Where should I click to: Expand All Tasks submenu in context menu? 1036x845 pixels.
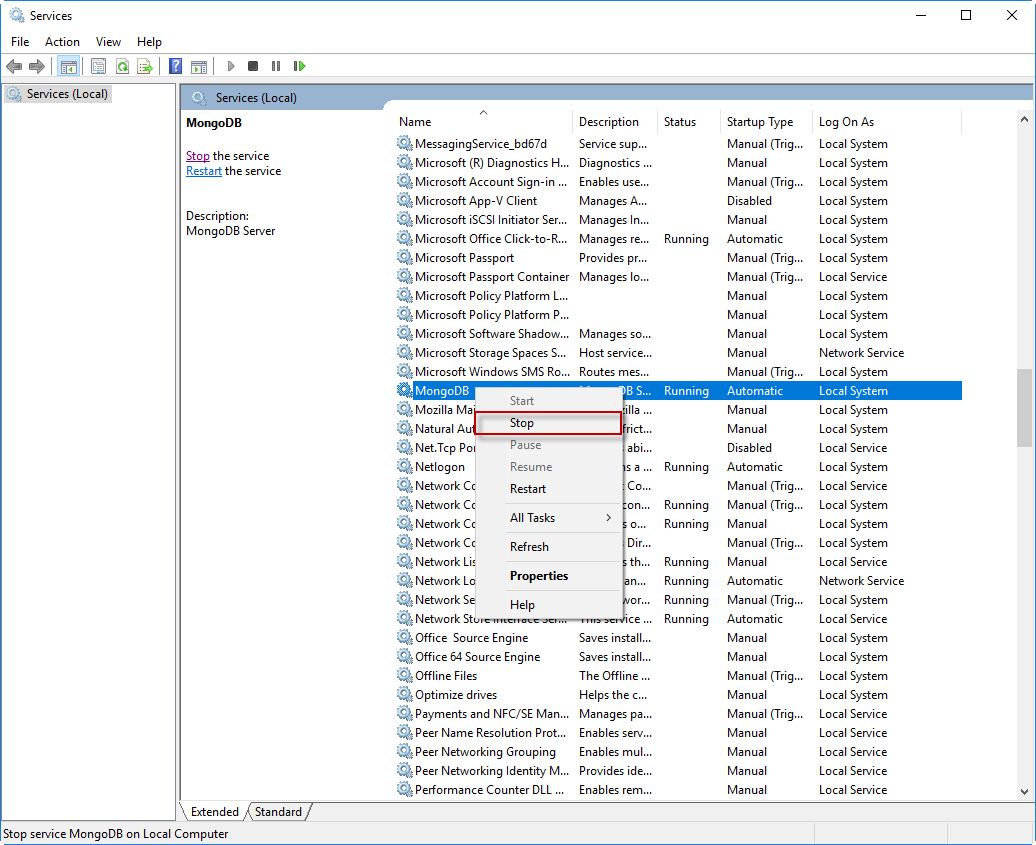click(548, 518)
